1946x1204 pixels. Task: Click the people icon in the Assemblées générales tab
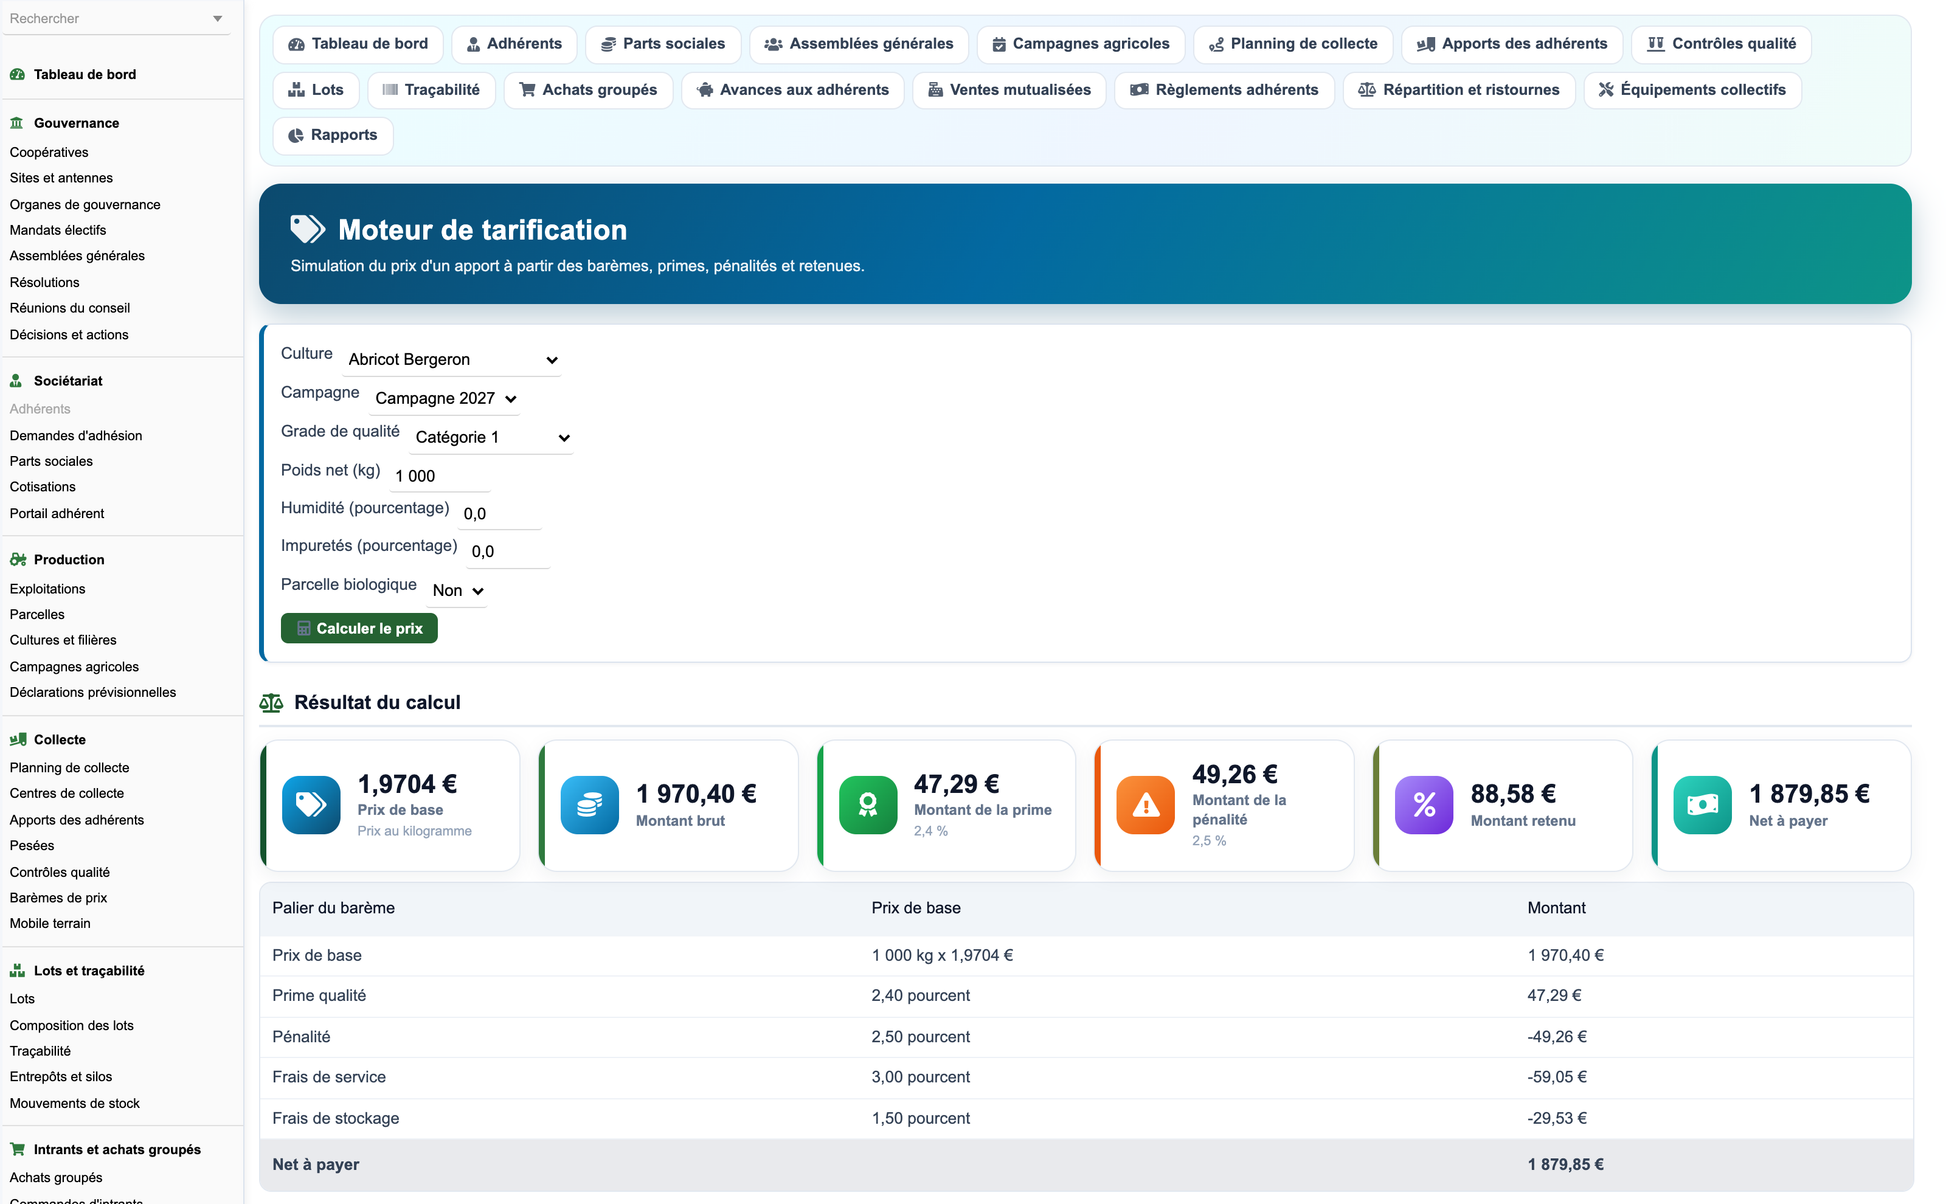(x=773, y=44)
